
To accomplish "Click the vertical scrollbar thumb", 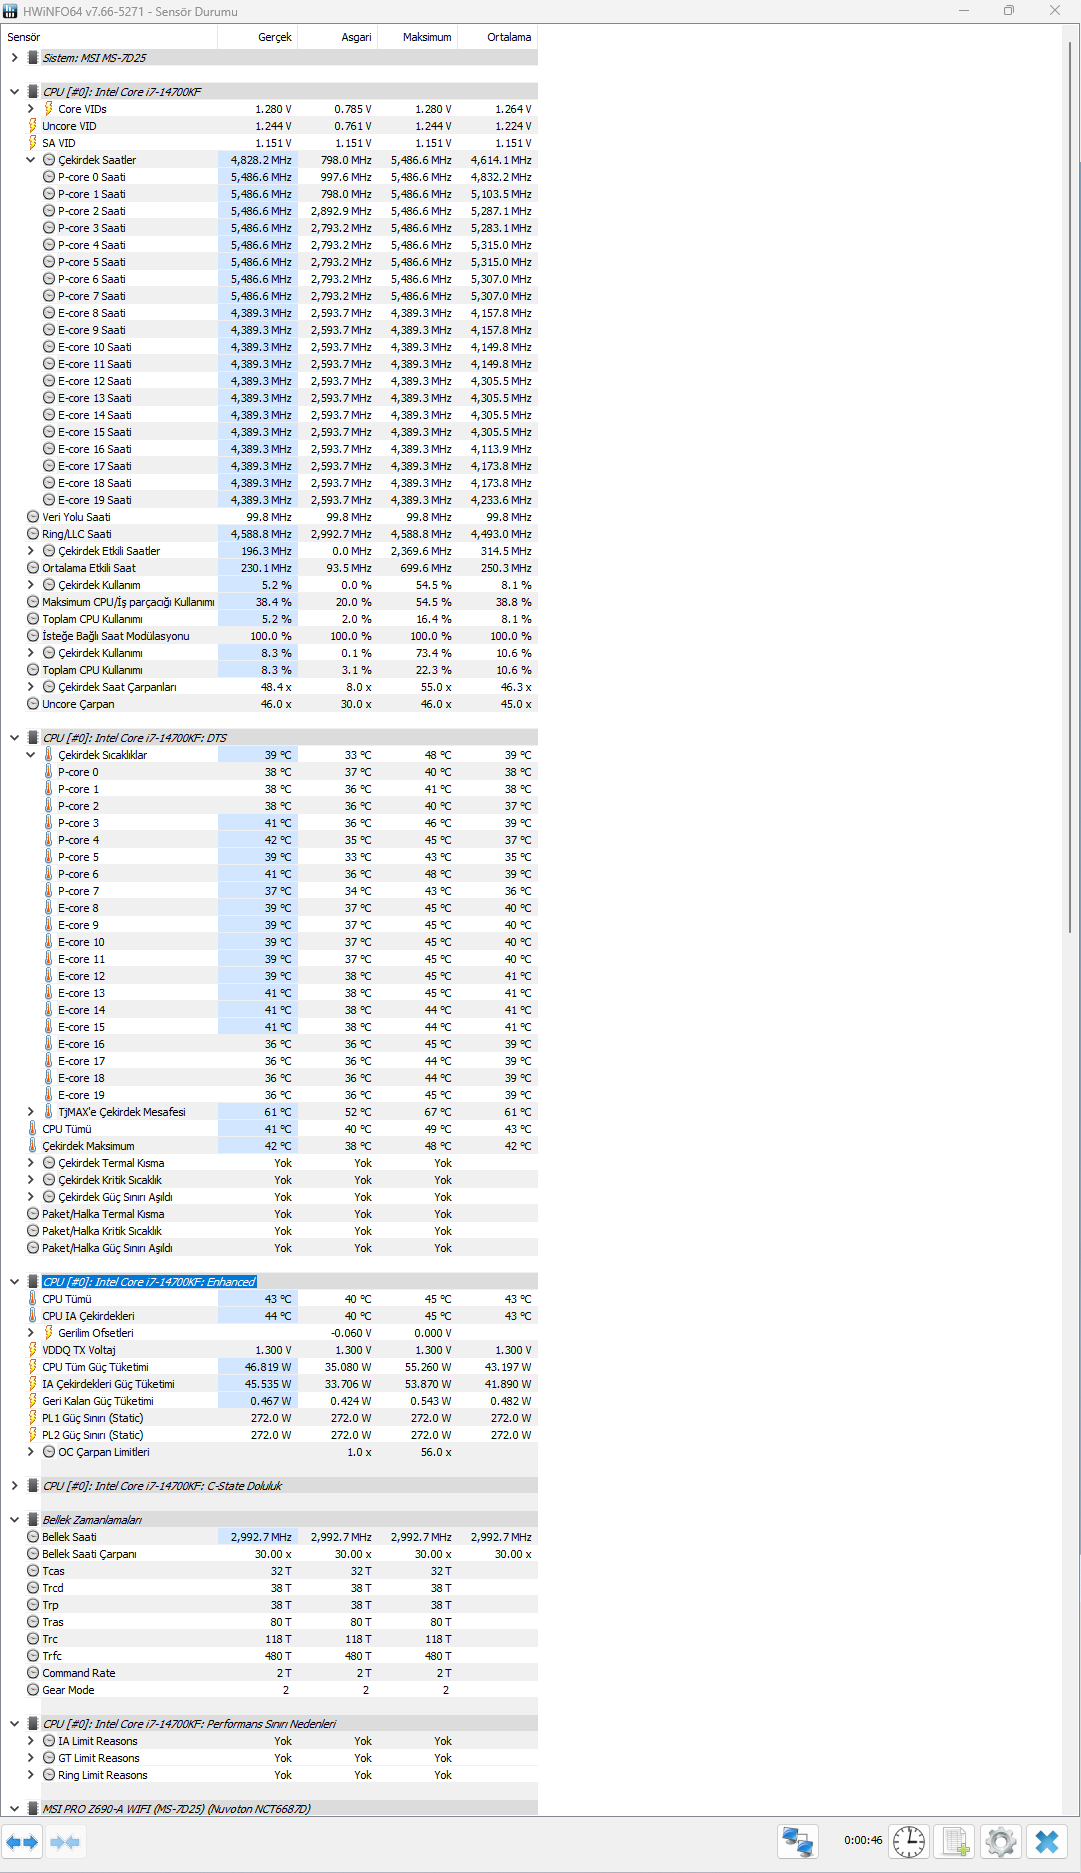I will [x=1071, y=486].
